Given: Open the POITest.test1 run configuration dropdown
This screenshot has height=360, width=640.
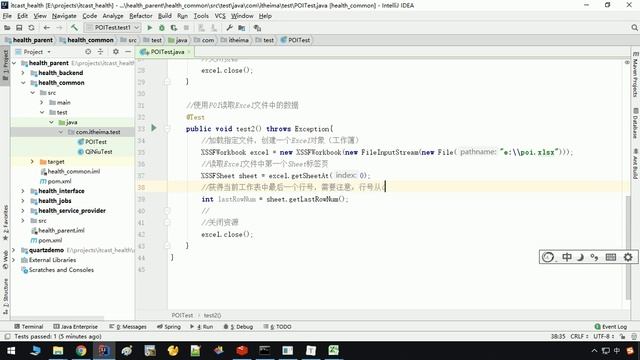Looking at the screenshot, I should click(112, 27).
